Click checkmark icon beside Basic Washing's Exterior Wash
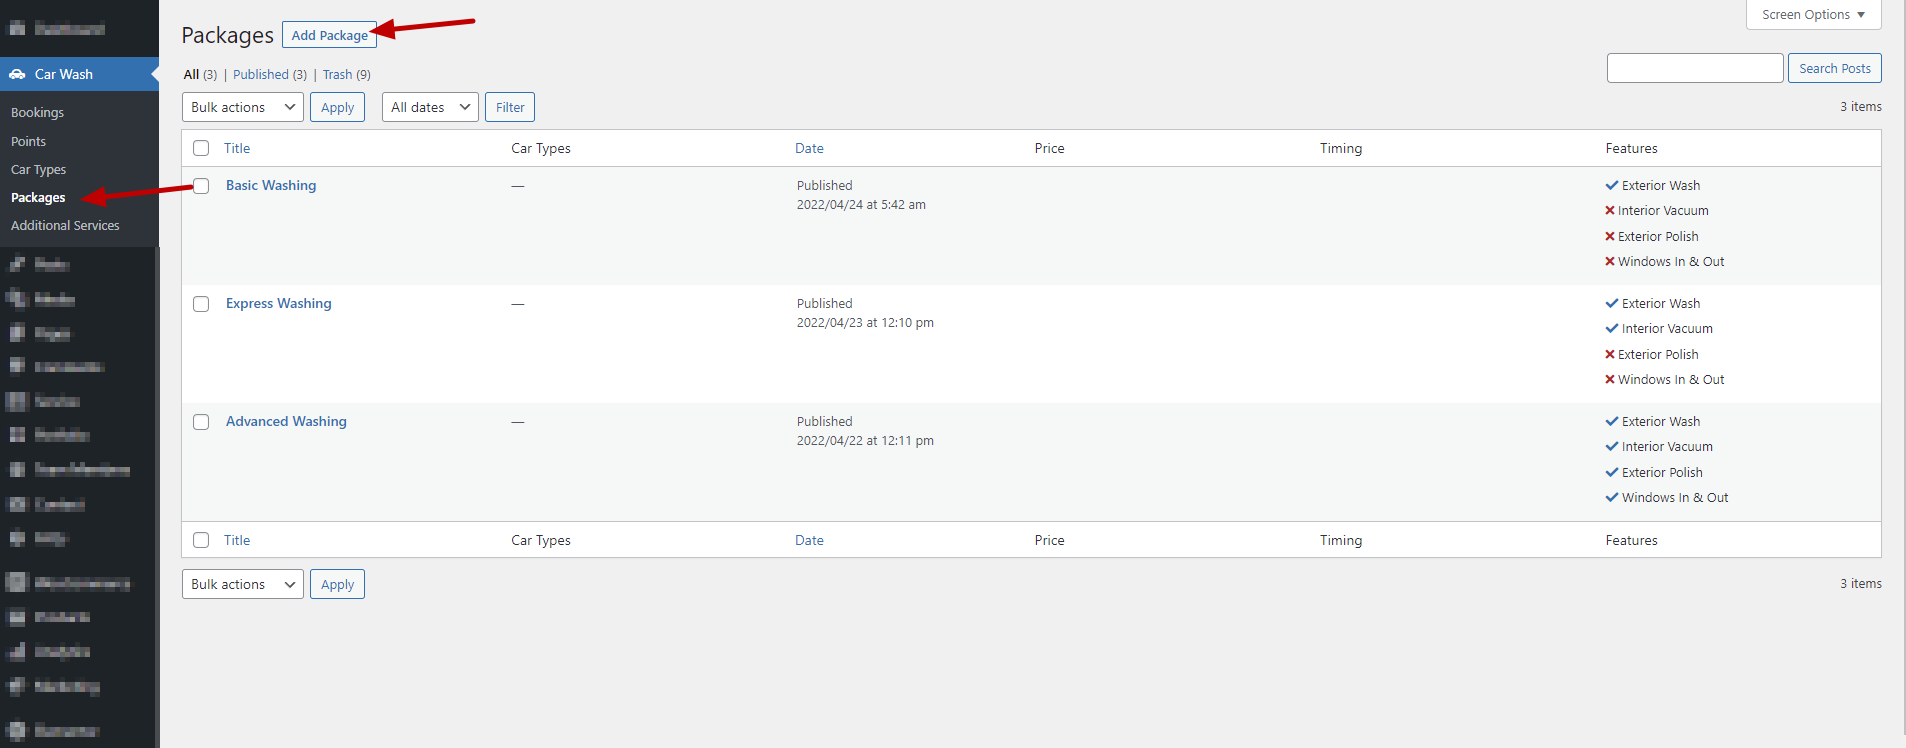 pos(1611,185)
